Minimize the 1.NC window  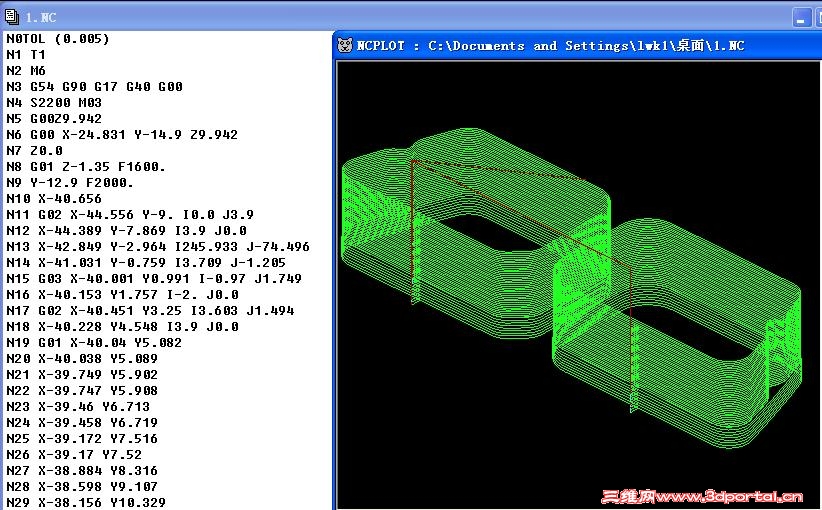(x=801, y=17)
